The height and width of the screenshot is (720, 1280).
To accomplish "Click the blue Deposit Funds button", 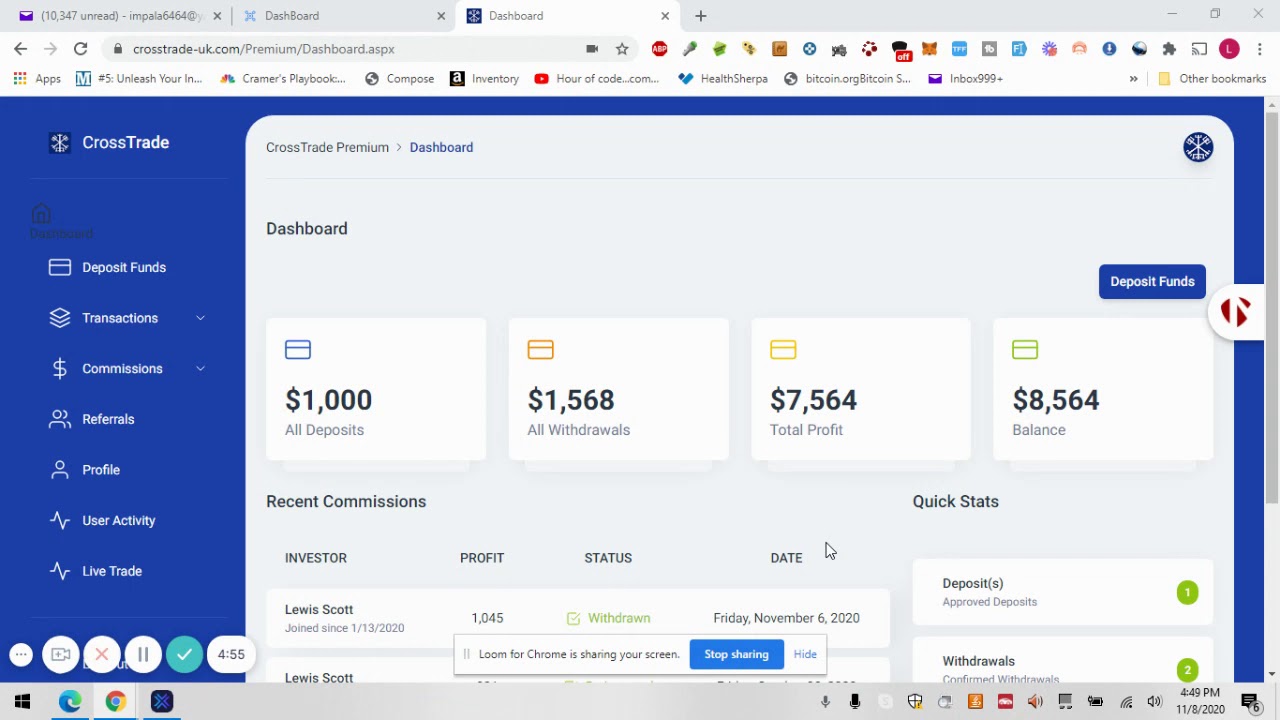I will tap(1152, 281).
